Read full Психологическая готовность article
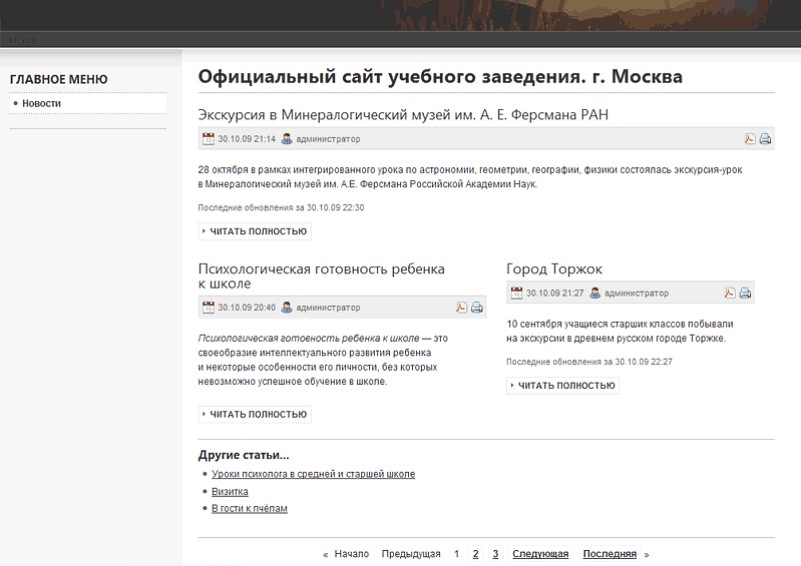 (255, 414)
